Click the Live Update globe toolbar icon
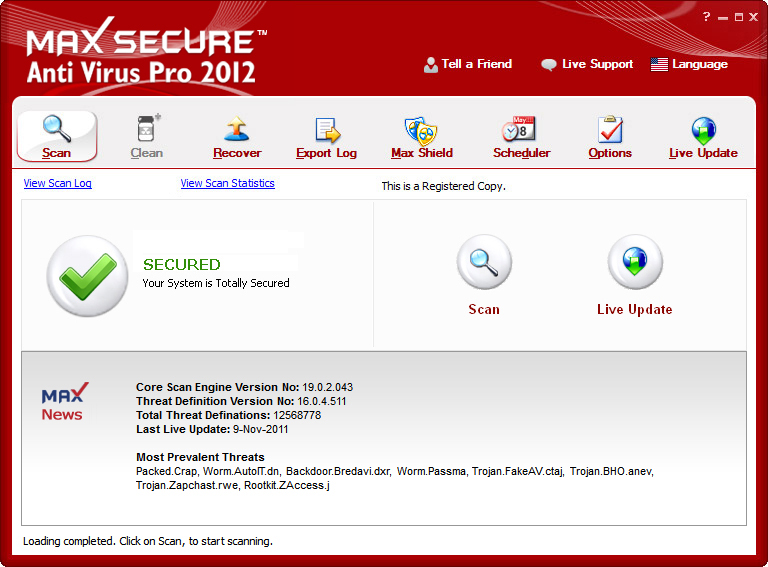 click(x=704, y=130)
